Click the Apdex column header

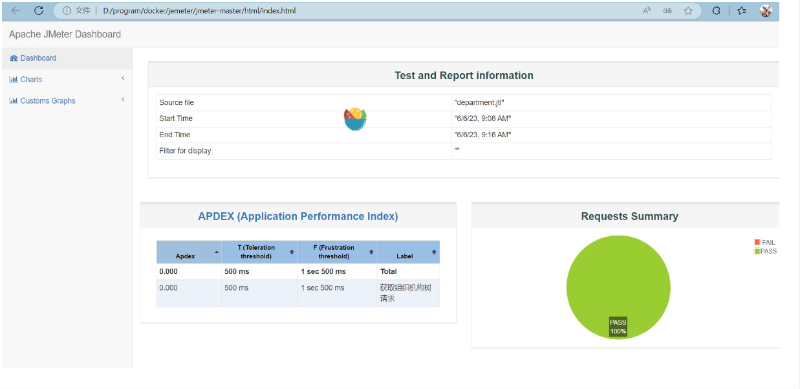(x=189, y=252)
